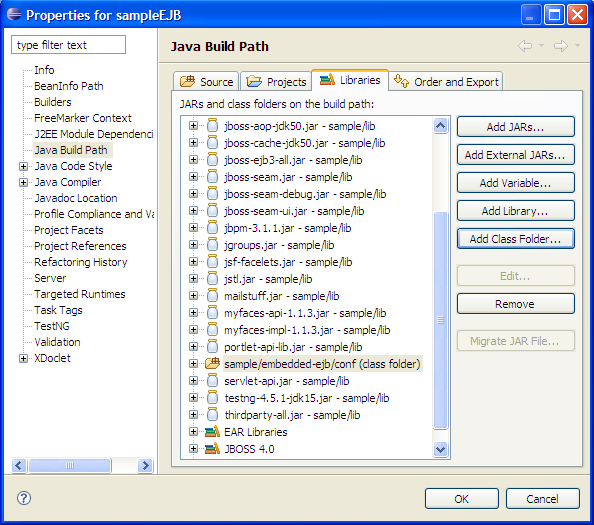Switch to the Source tab

click(206, 81)
